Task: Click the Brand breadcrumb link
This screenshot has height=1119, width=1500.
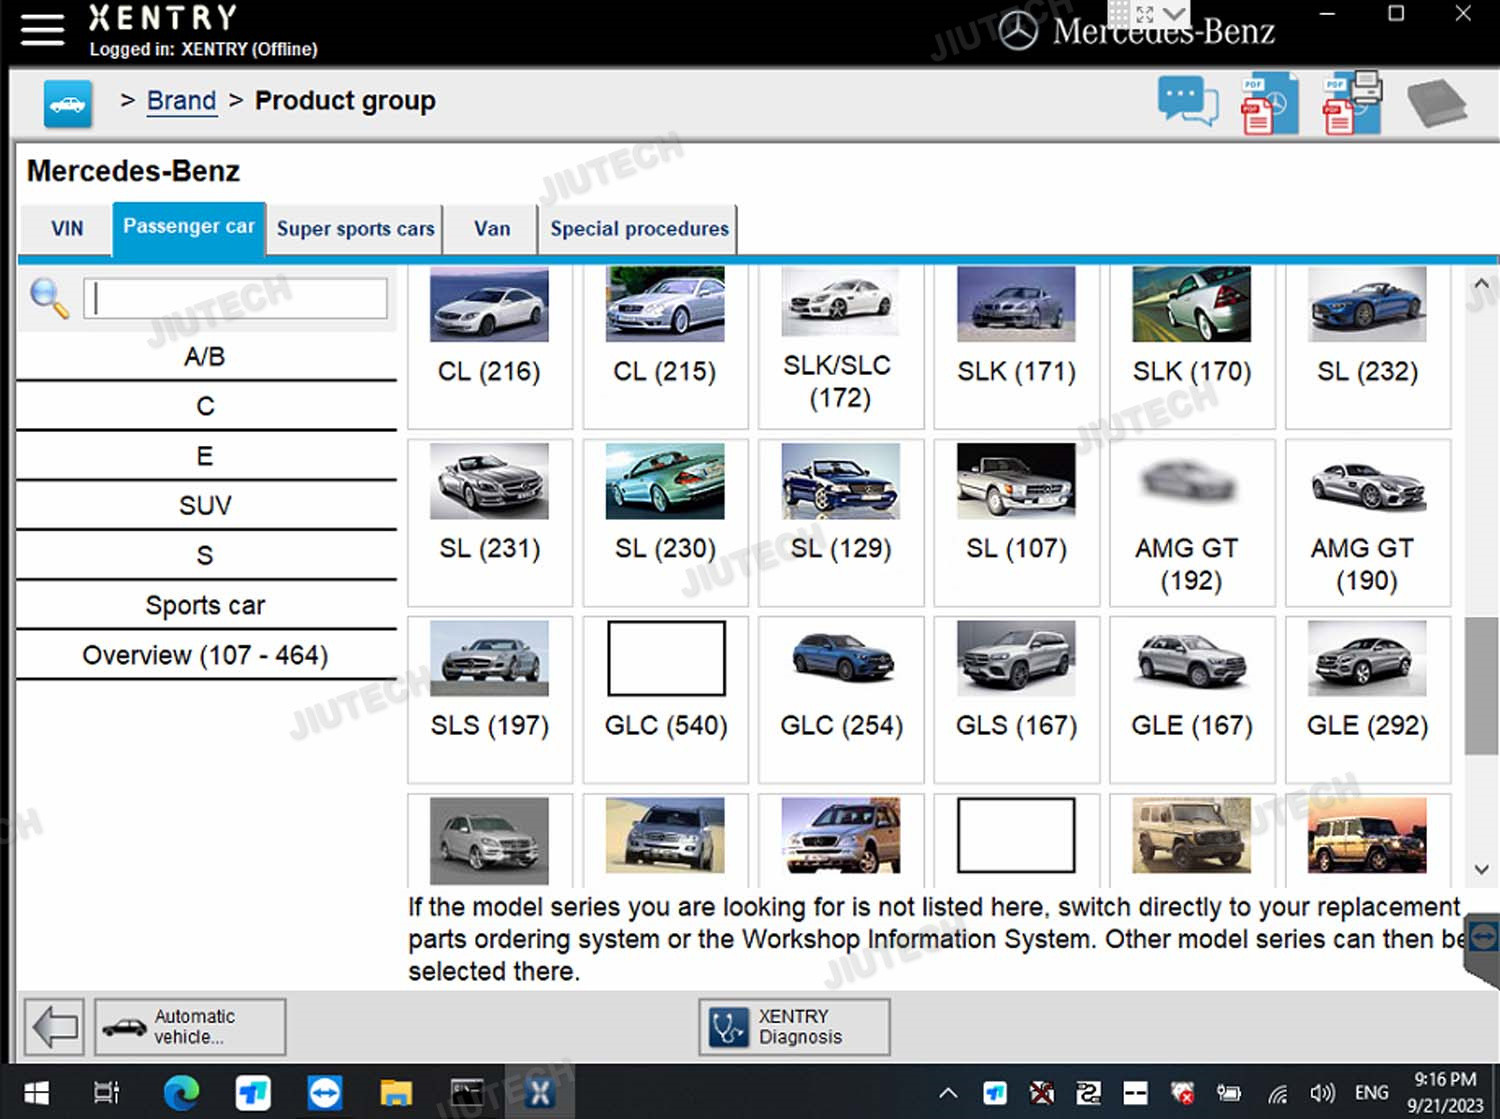Action: click(x=181, y=101)
